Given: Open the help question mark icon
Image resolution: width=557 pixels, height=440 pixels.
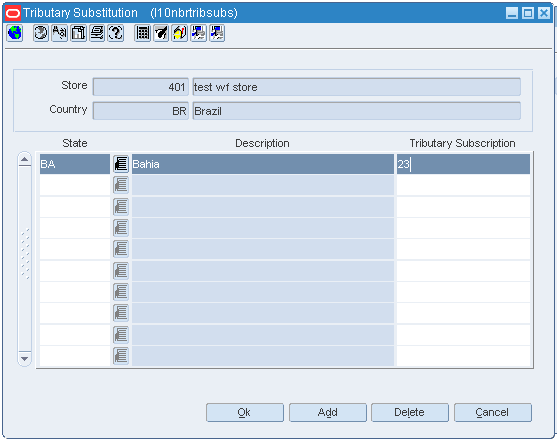Looking at the screenshot, I should (x=116, y=33).
